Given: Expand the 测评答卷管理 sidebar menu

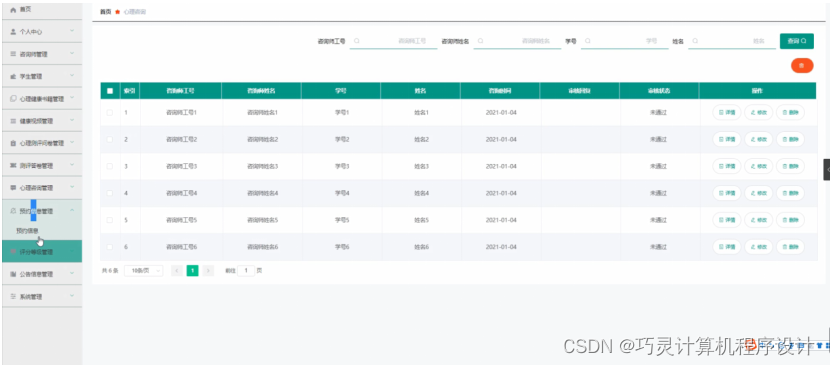Looking at the screenshot, I should click(42, 166).
